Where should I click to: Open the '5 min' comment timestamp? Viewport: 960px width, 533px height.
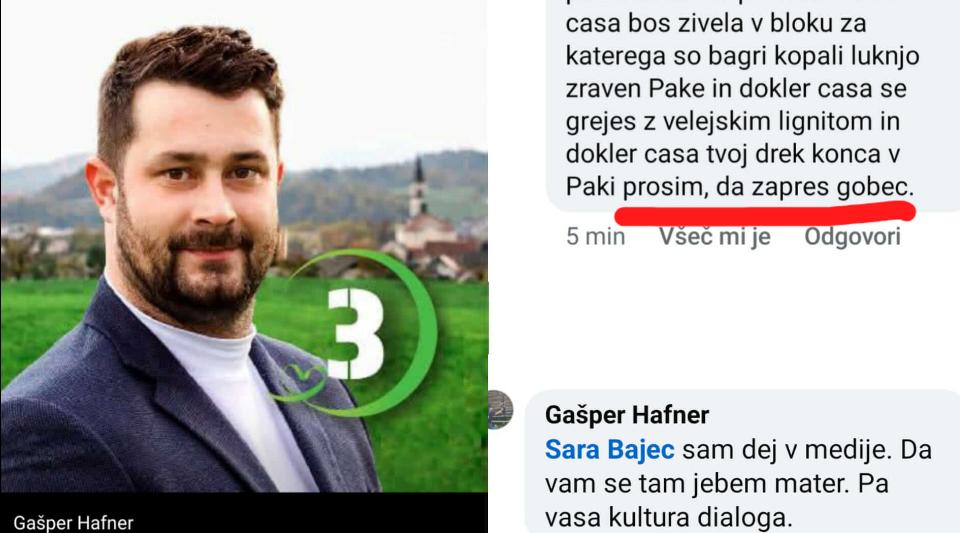coord(595,237)
